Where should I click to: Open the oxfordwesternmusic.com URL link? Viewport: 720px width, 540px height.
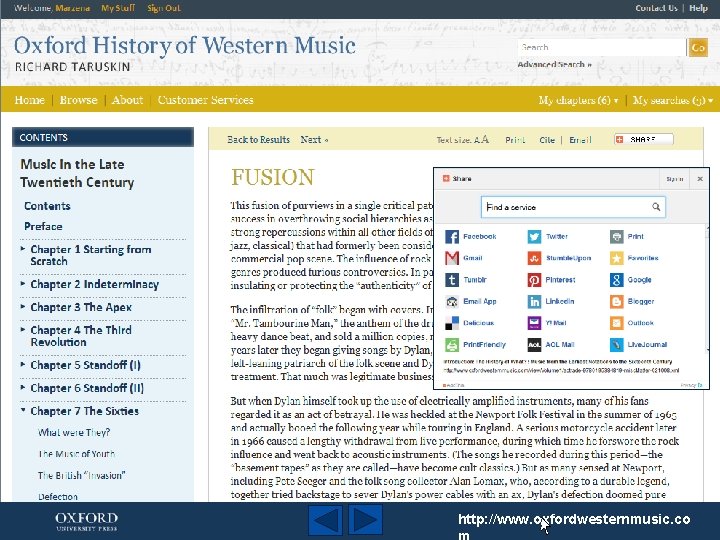coord(574,526)
